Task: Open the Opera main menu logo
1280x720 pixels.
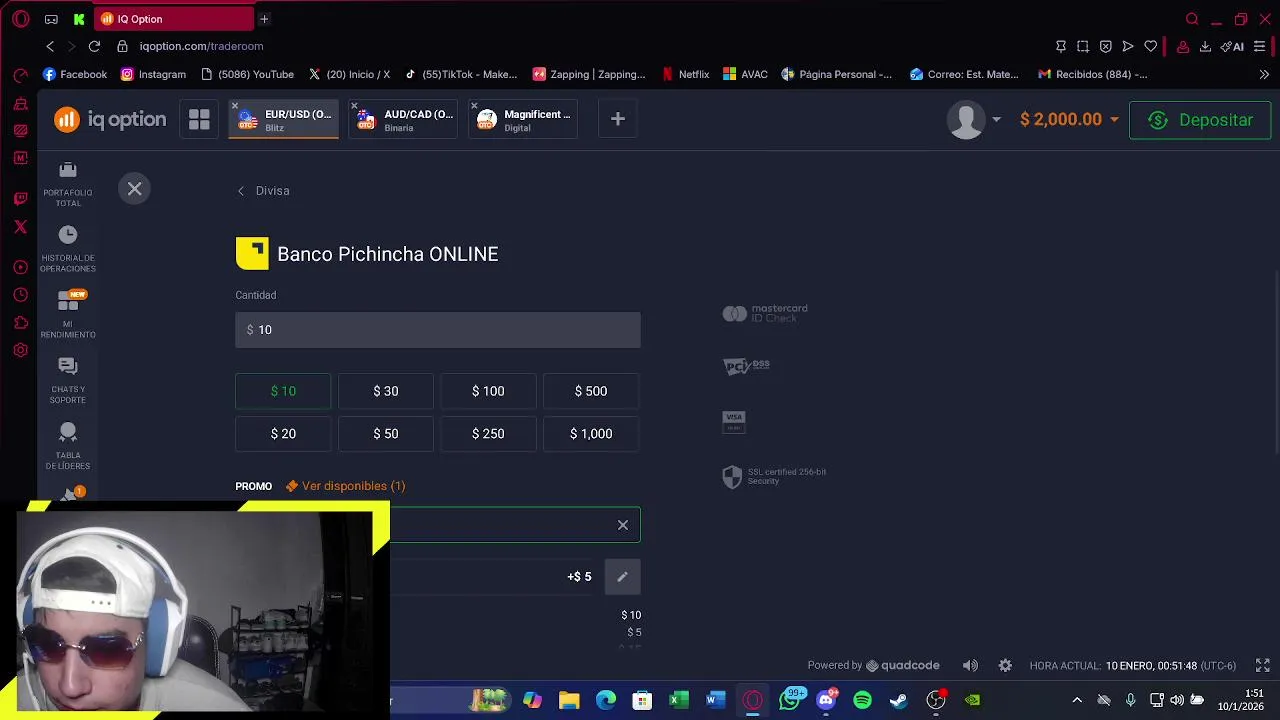Action: click(21, 19)
